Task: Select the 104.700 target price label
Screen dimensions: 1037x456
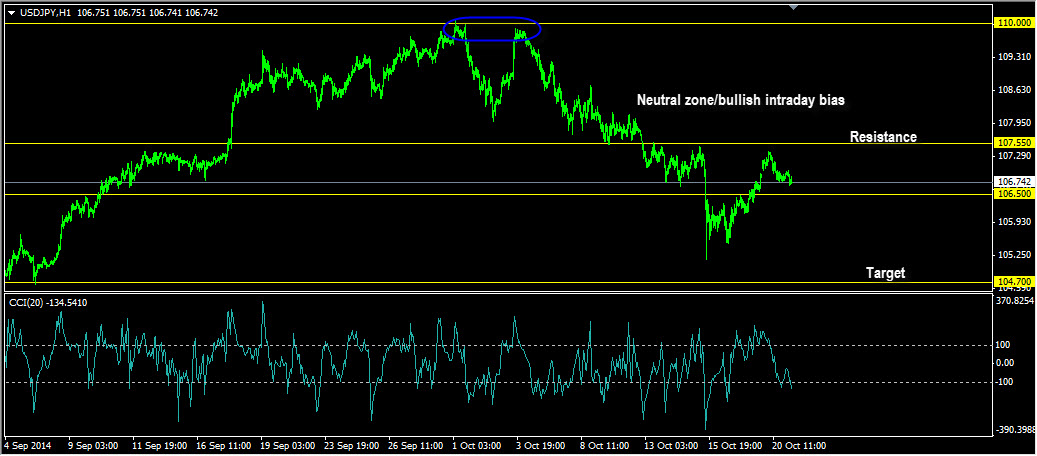Action: coord(1014,281)
